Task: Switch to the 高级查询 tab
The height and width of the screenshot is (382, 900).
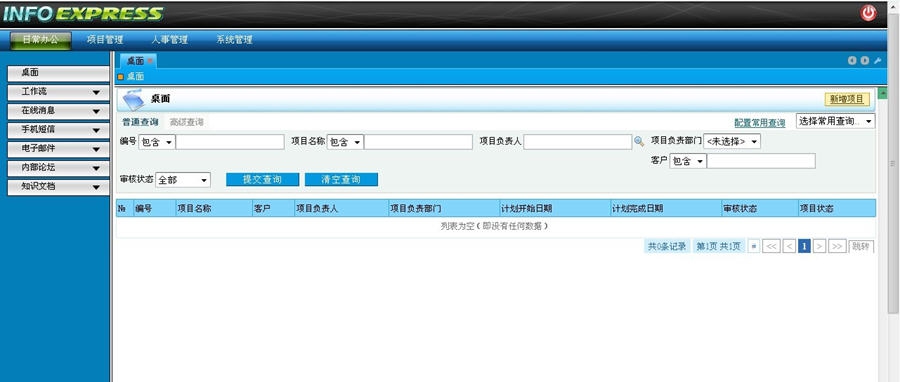Action: click(187, 122)
